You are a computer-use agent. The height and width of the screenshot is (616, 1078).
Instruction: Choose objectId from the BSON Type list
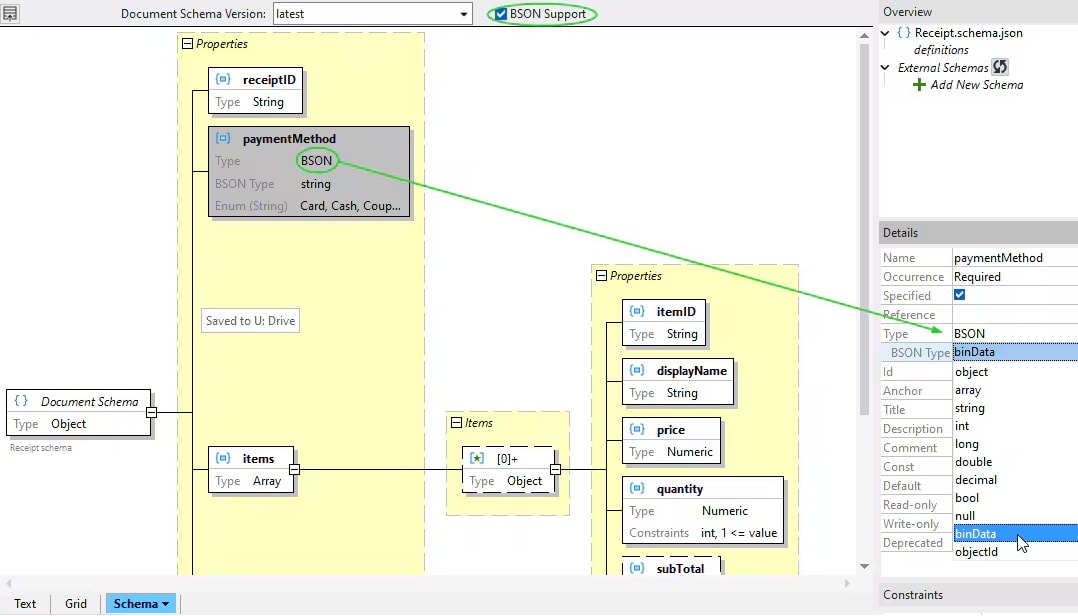[976, 552]
